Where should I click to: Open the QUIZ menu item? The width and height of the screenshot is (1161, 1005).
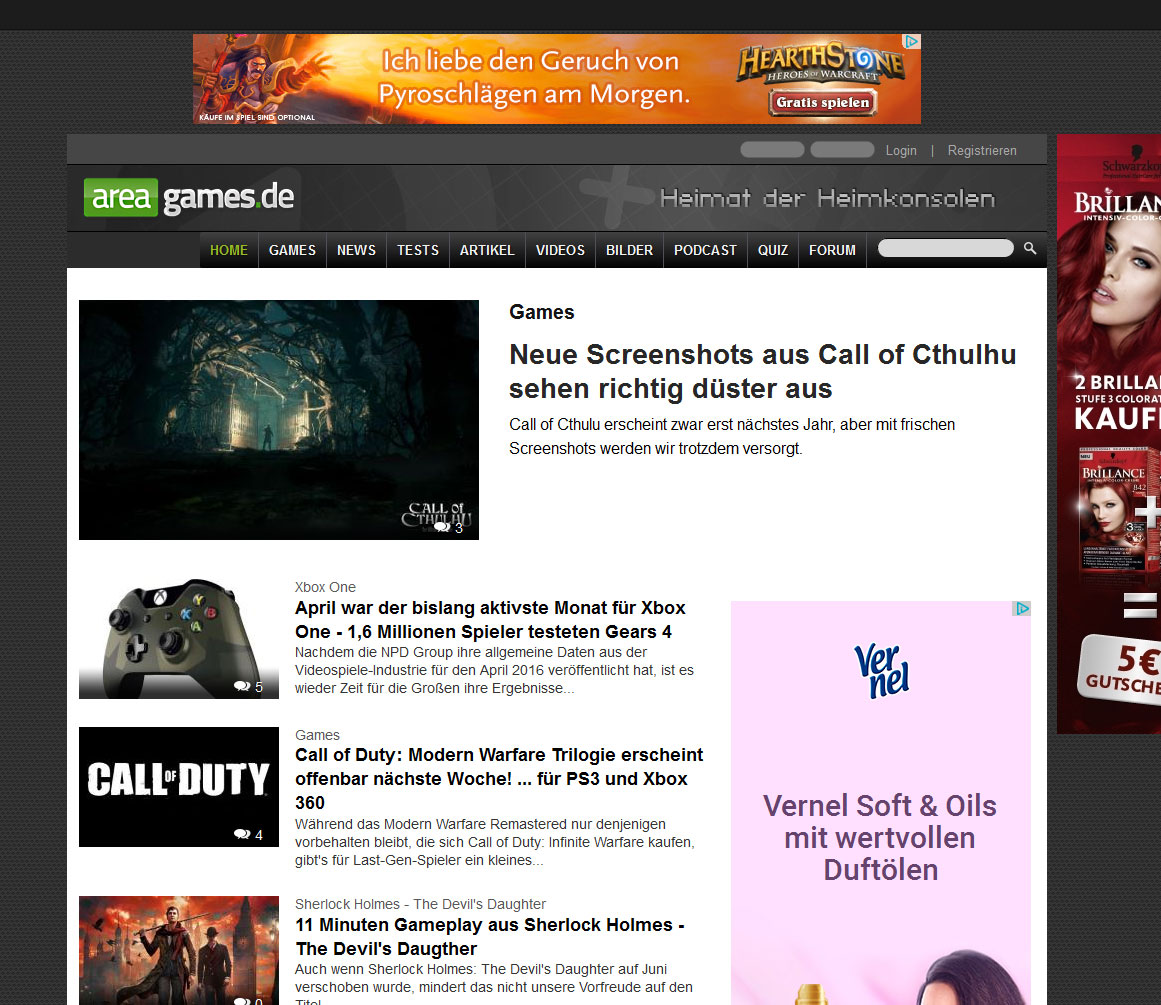tap(773, 250)
